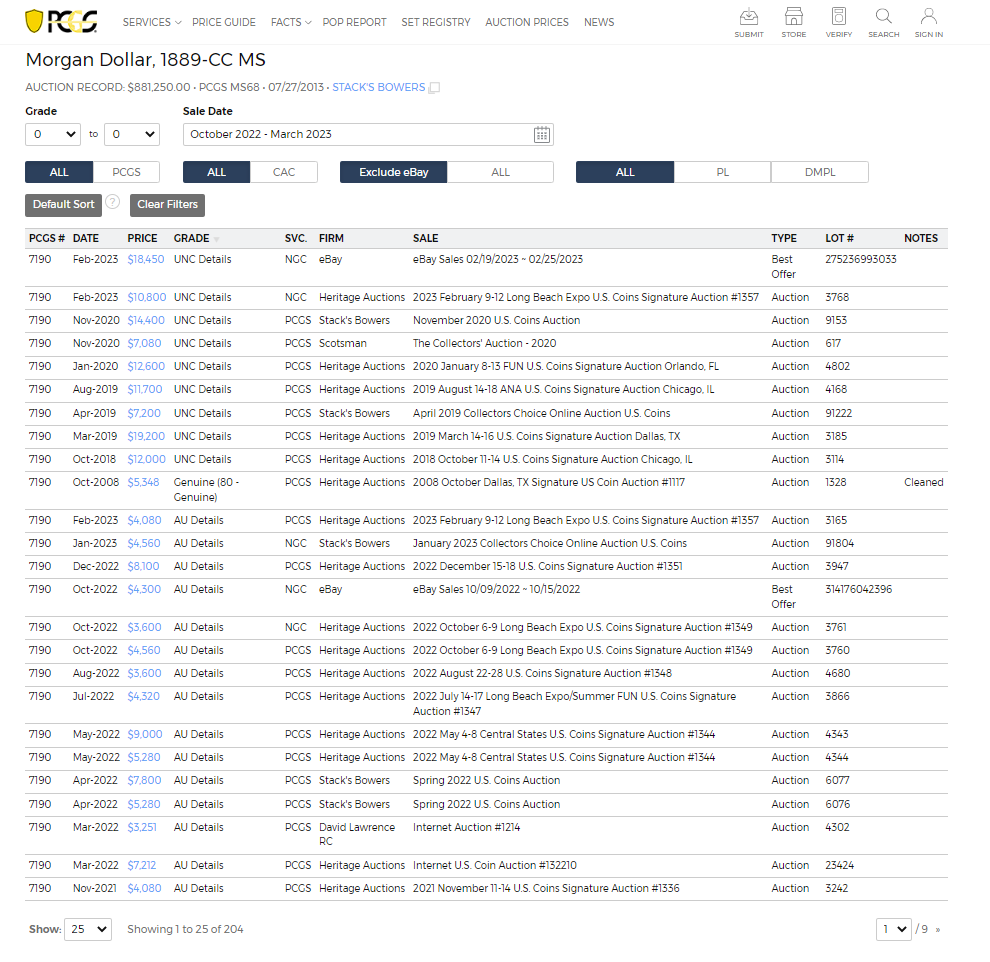Select the ALL grading service toggle
Image resolution: width=990 pixels, height=962 pixels.
pyautogui.click(x=59, y=172)
